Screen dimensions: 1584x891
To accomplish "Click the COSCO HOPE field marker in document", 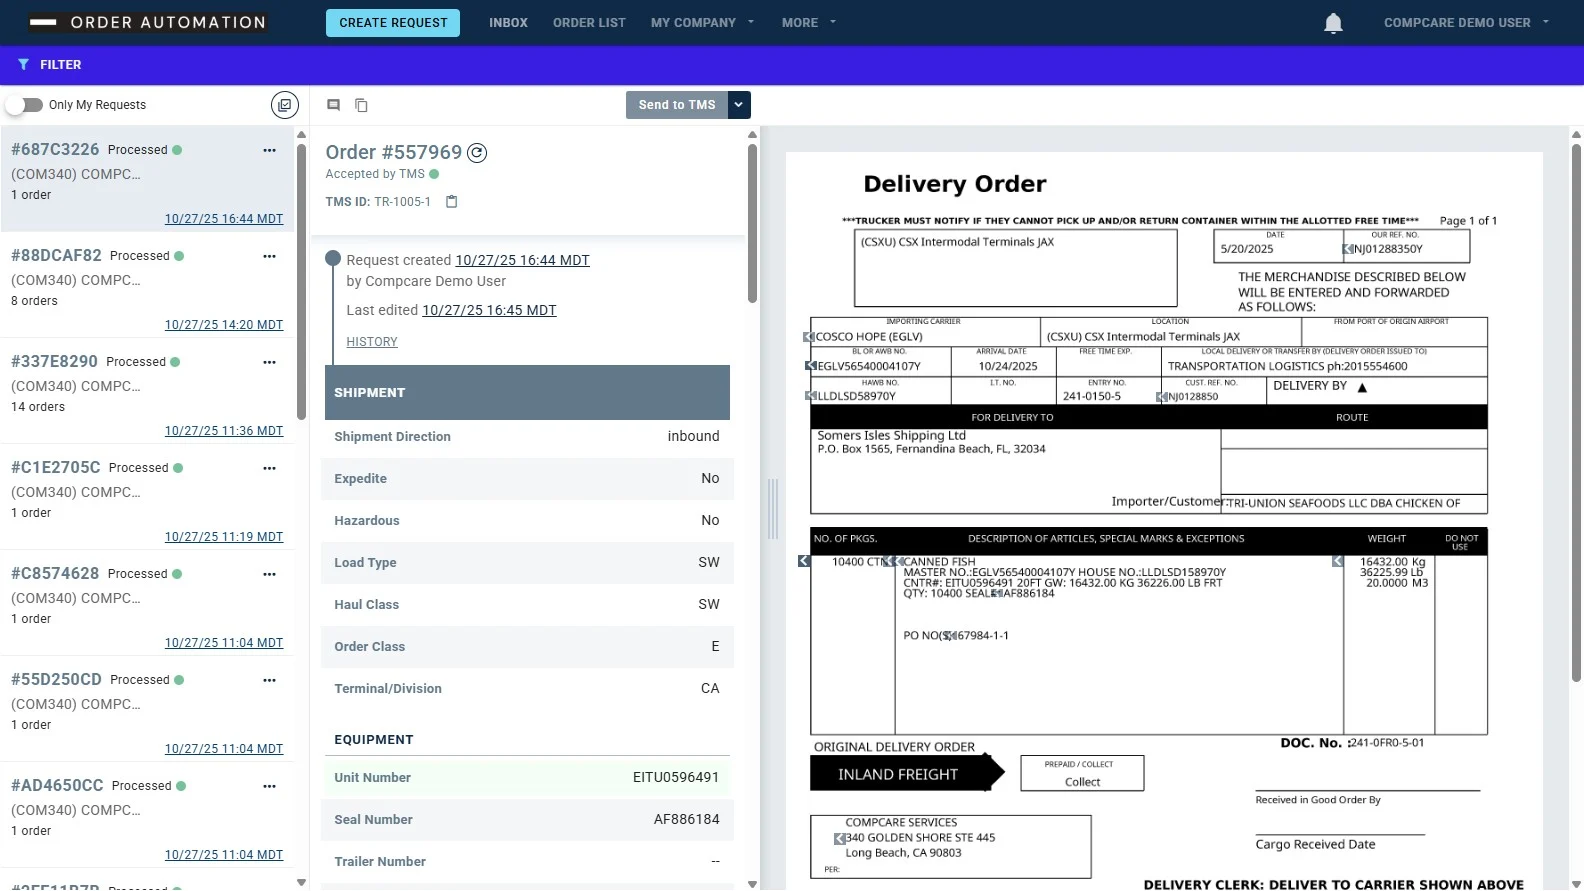I will [809, 337].
